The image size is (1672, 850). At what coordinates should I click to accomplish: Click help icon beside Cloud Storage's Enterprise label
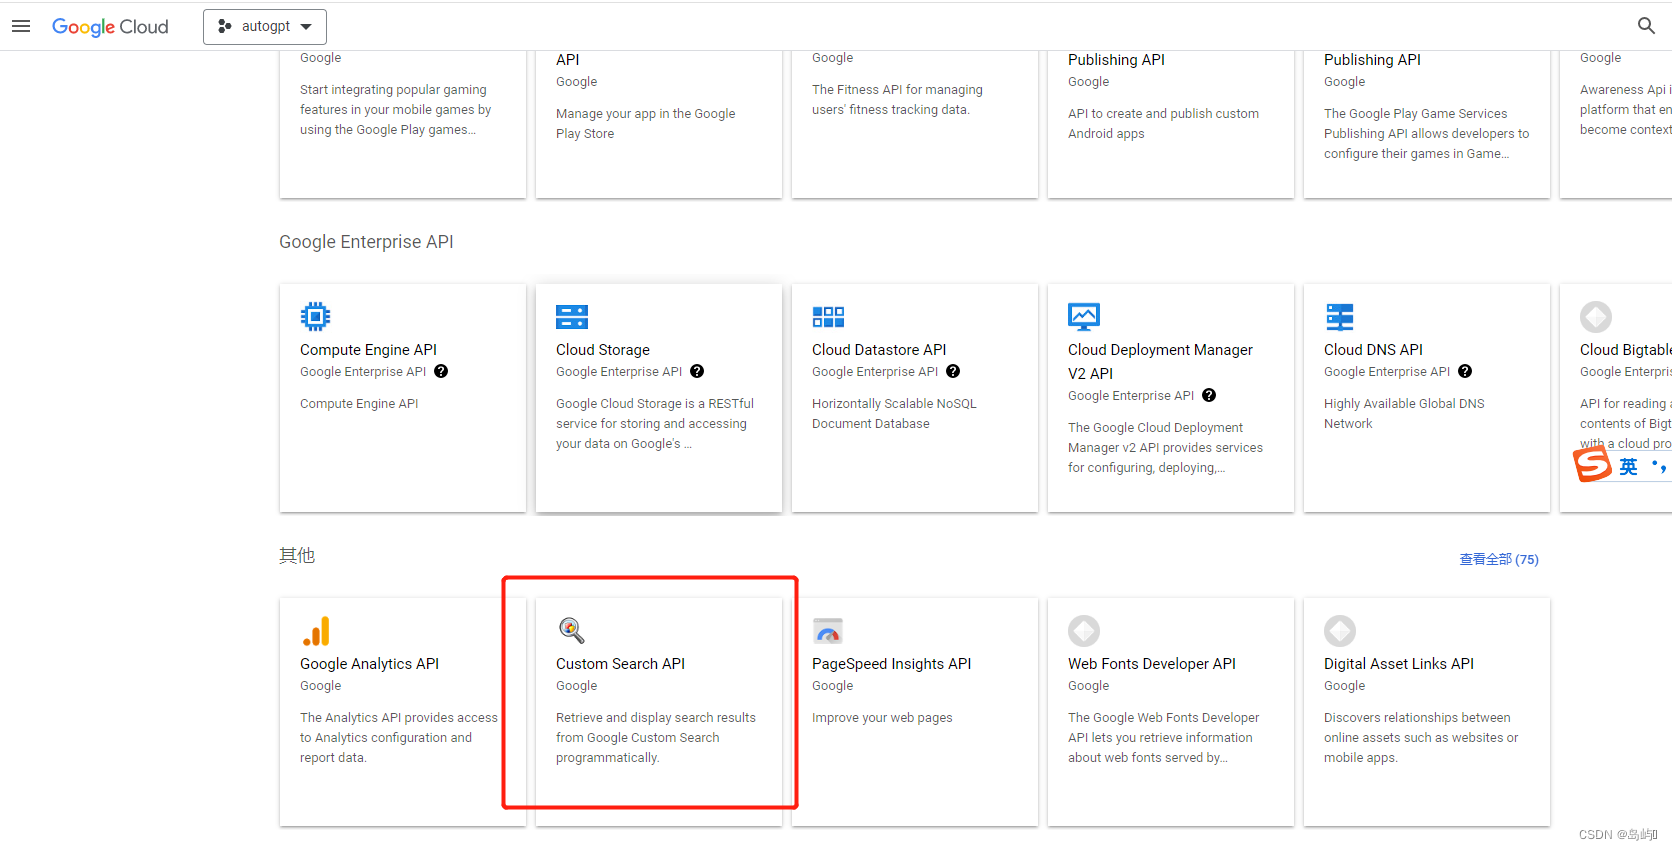pos(697,371)
